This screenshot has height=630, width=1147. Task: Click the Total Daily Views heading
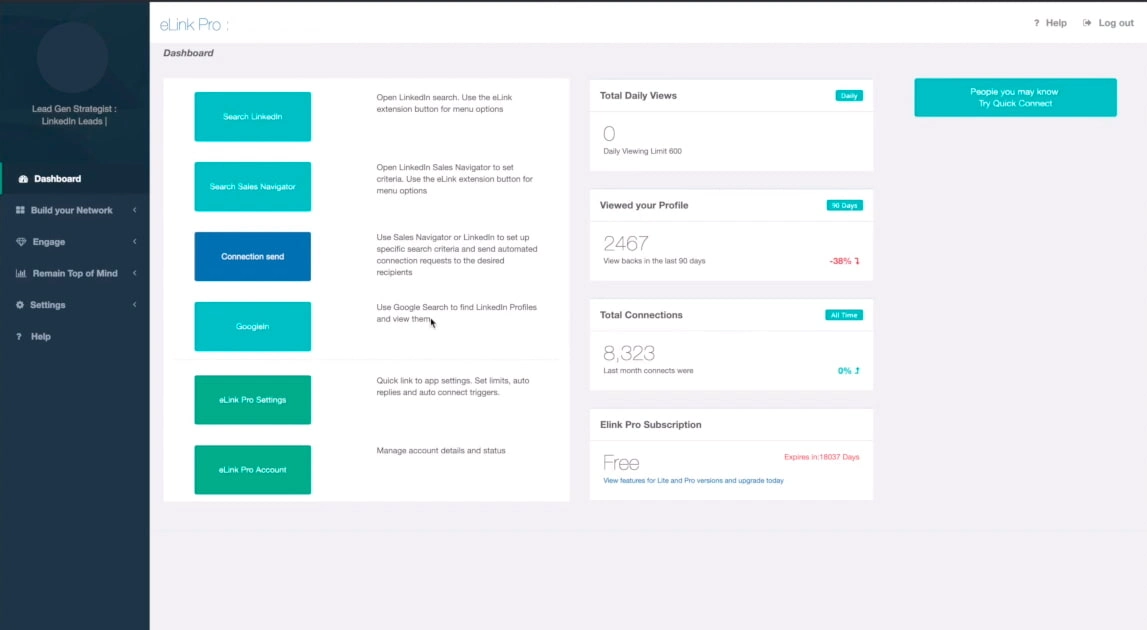pos(638,96)
